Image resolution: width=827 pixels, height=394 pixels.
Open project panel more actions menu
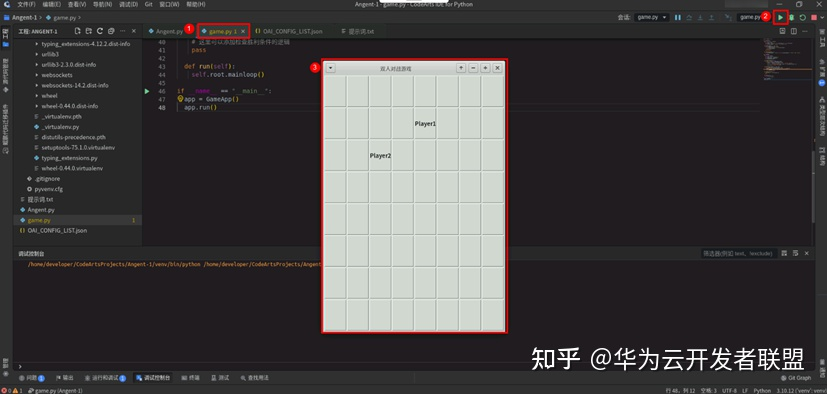click(x=122, y=31)
